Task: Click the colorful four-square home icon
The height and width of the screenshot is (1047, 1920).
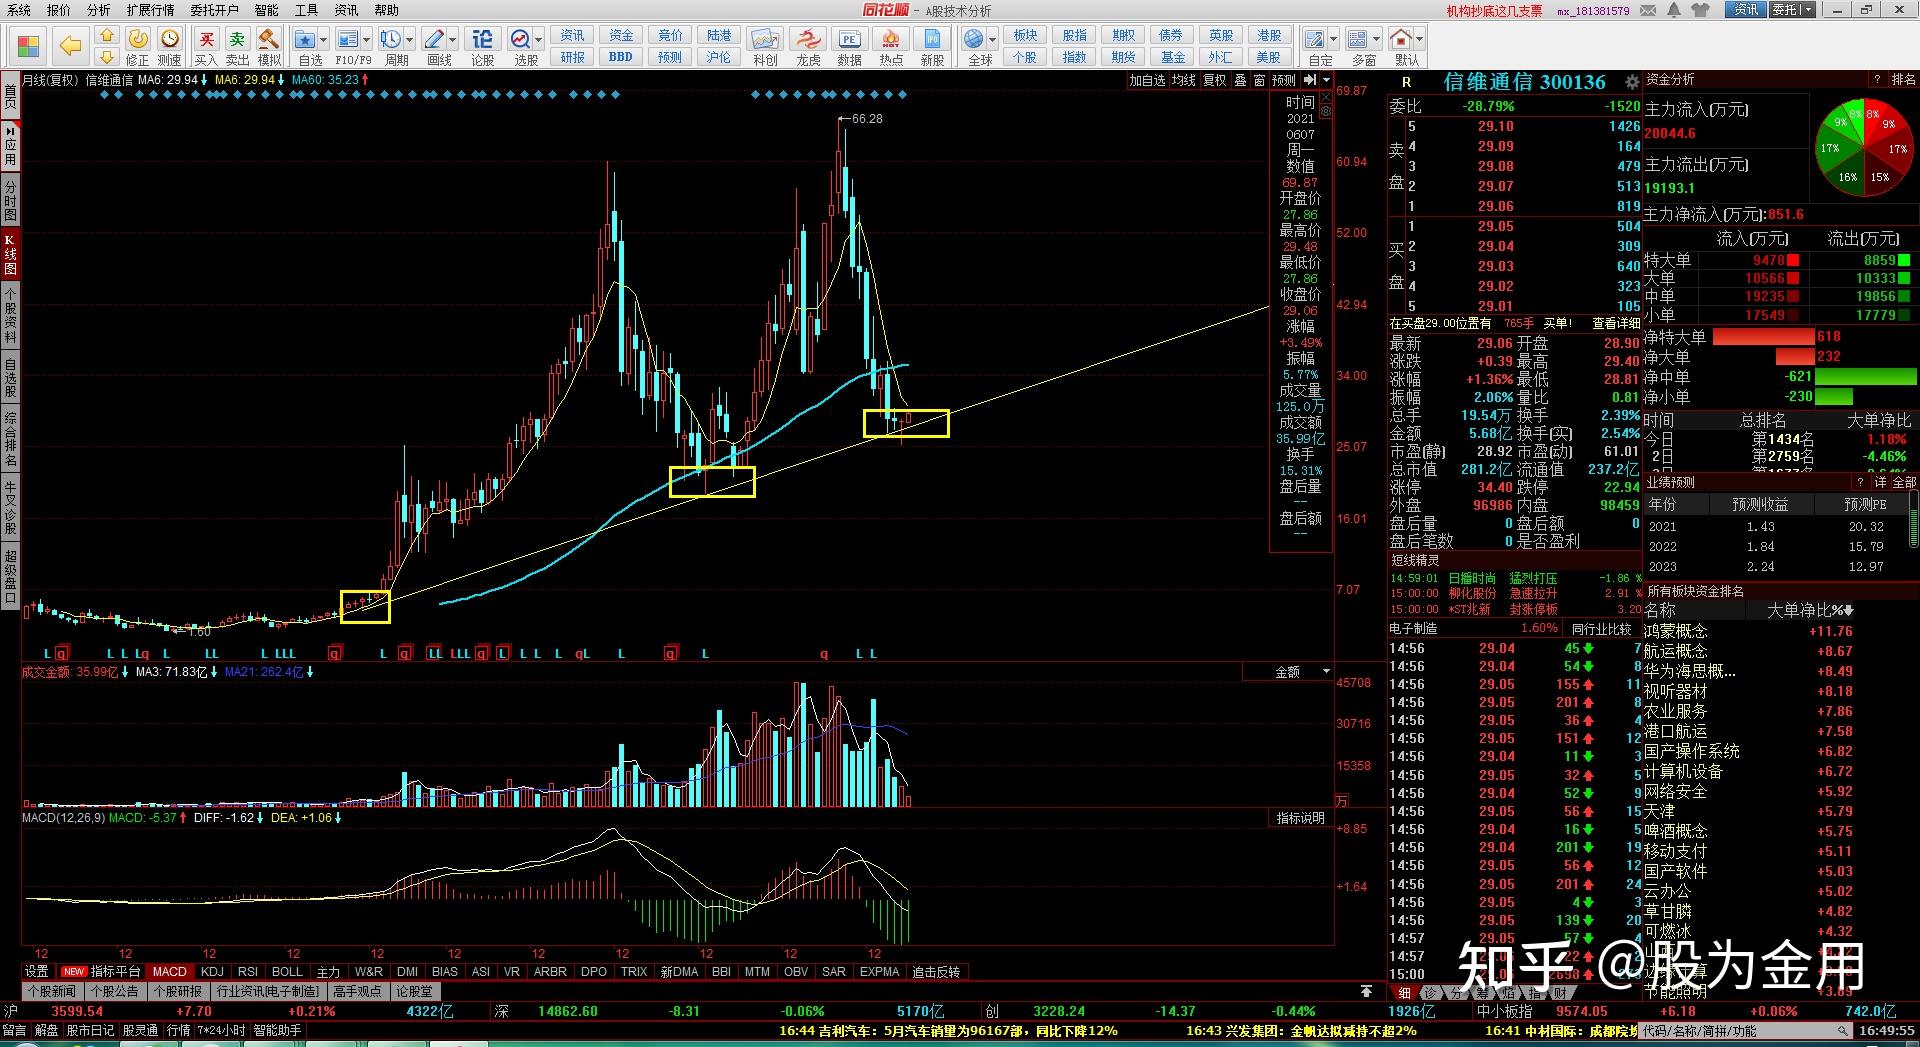Action: pyautogui.click(x=28, y=46)
